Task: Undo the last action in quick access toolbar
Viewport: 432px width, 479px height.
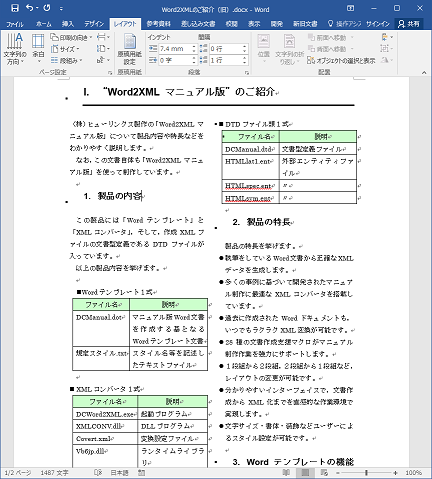Action: (x=30, y=8)
